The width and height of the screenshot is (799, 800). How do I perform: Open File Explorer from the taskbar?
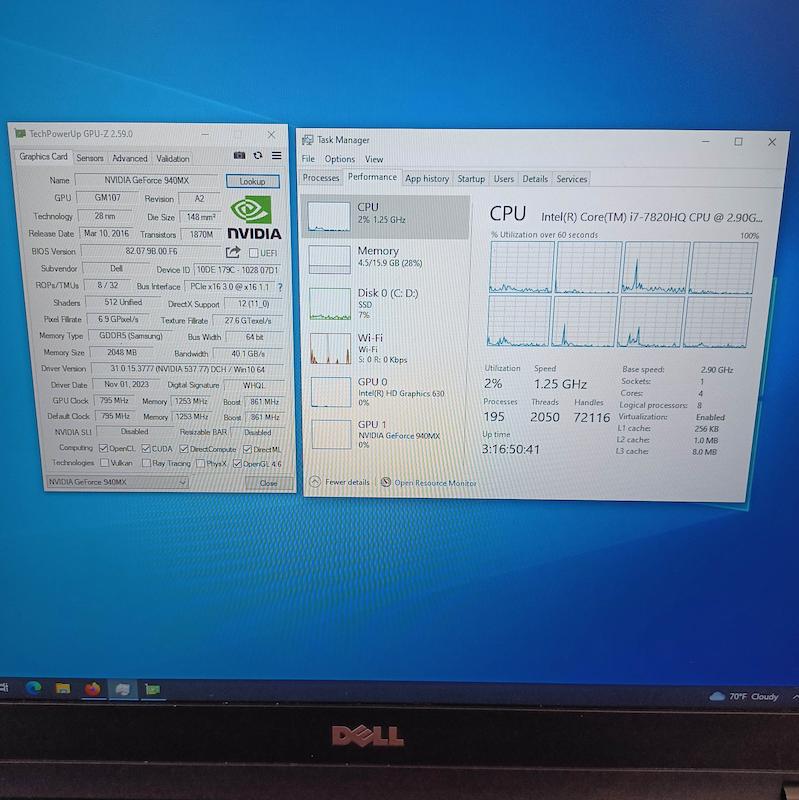(x=63, y=689)
